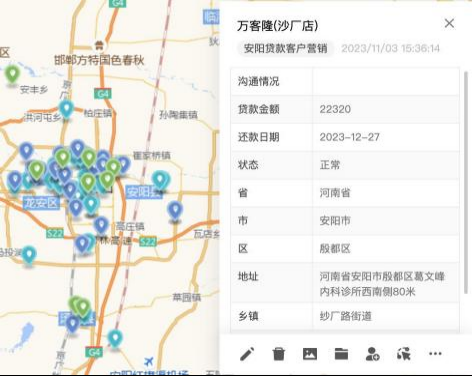Click the cursor selection icon
This screenshot has width=472, height=376.
pyautogui.click(x=404, y=354)
